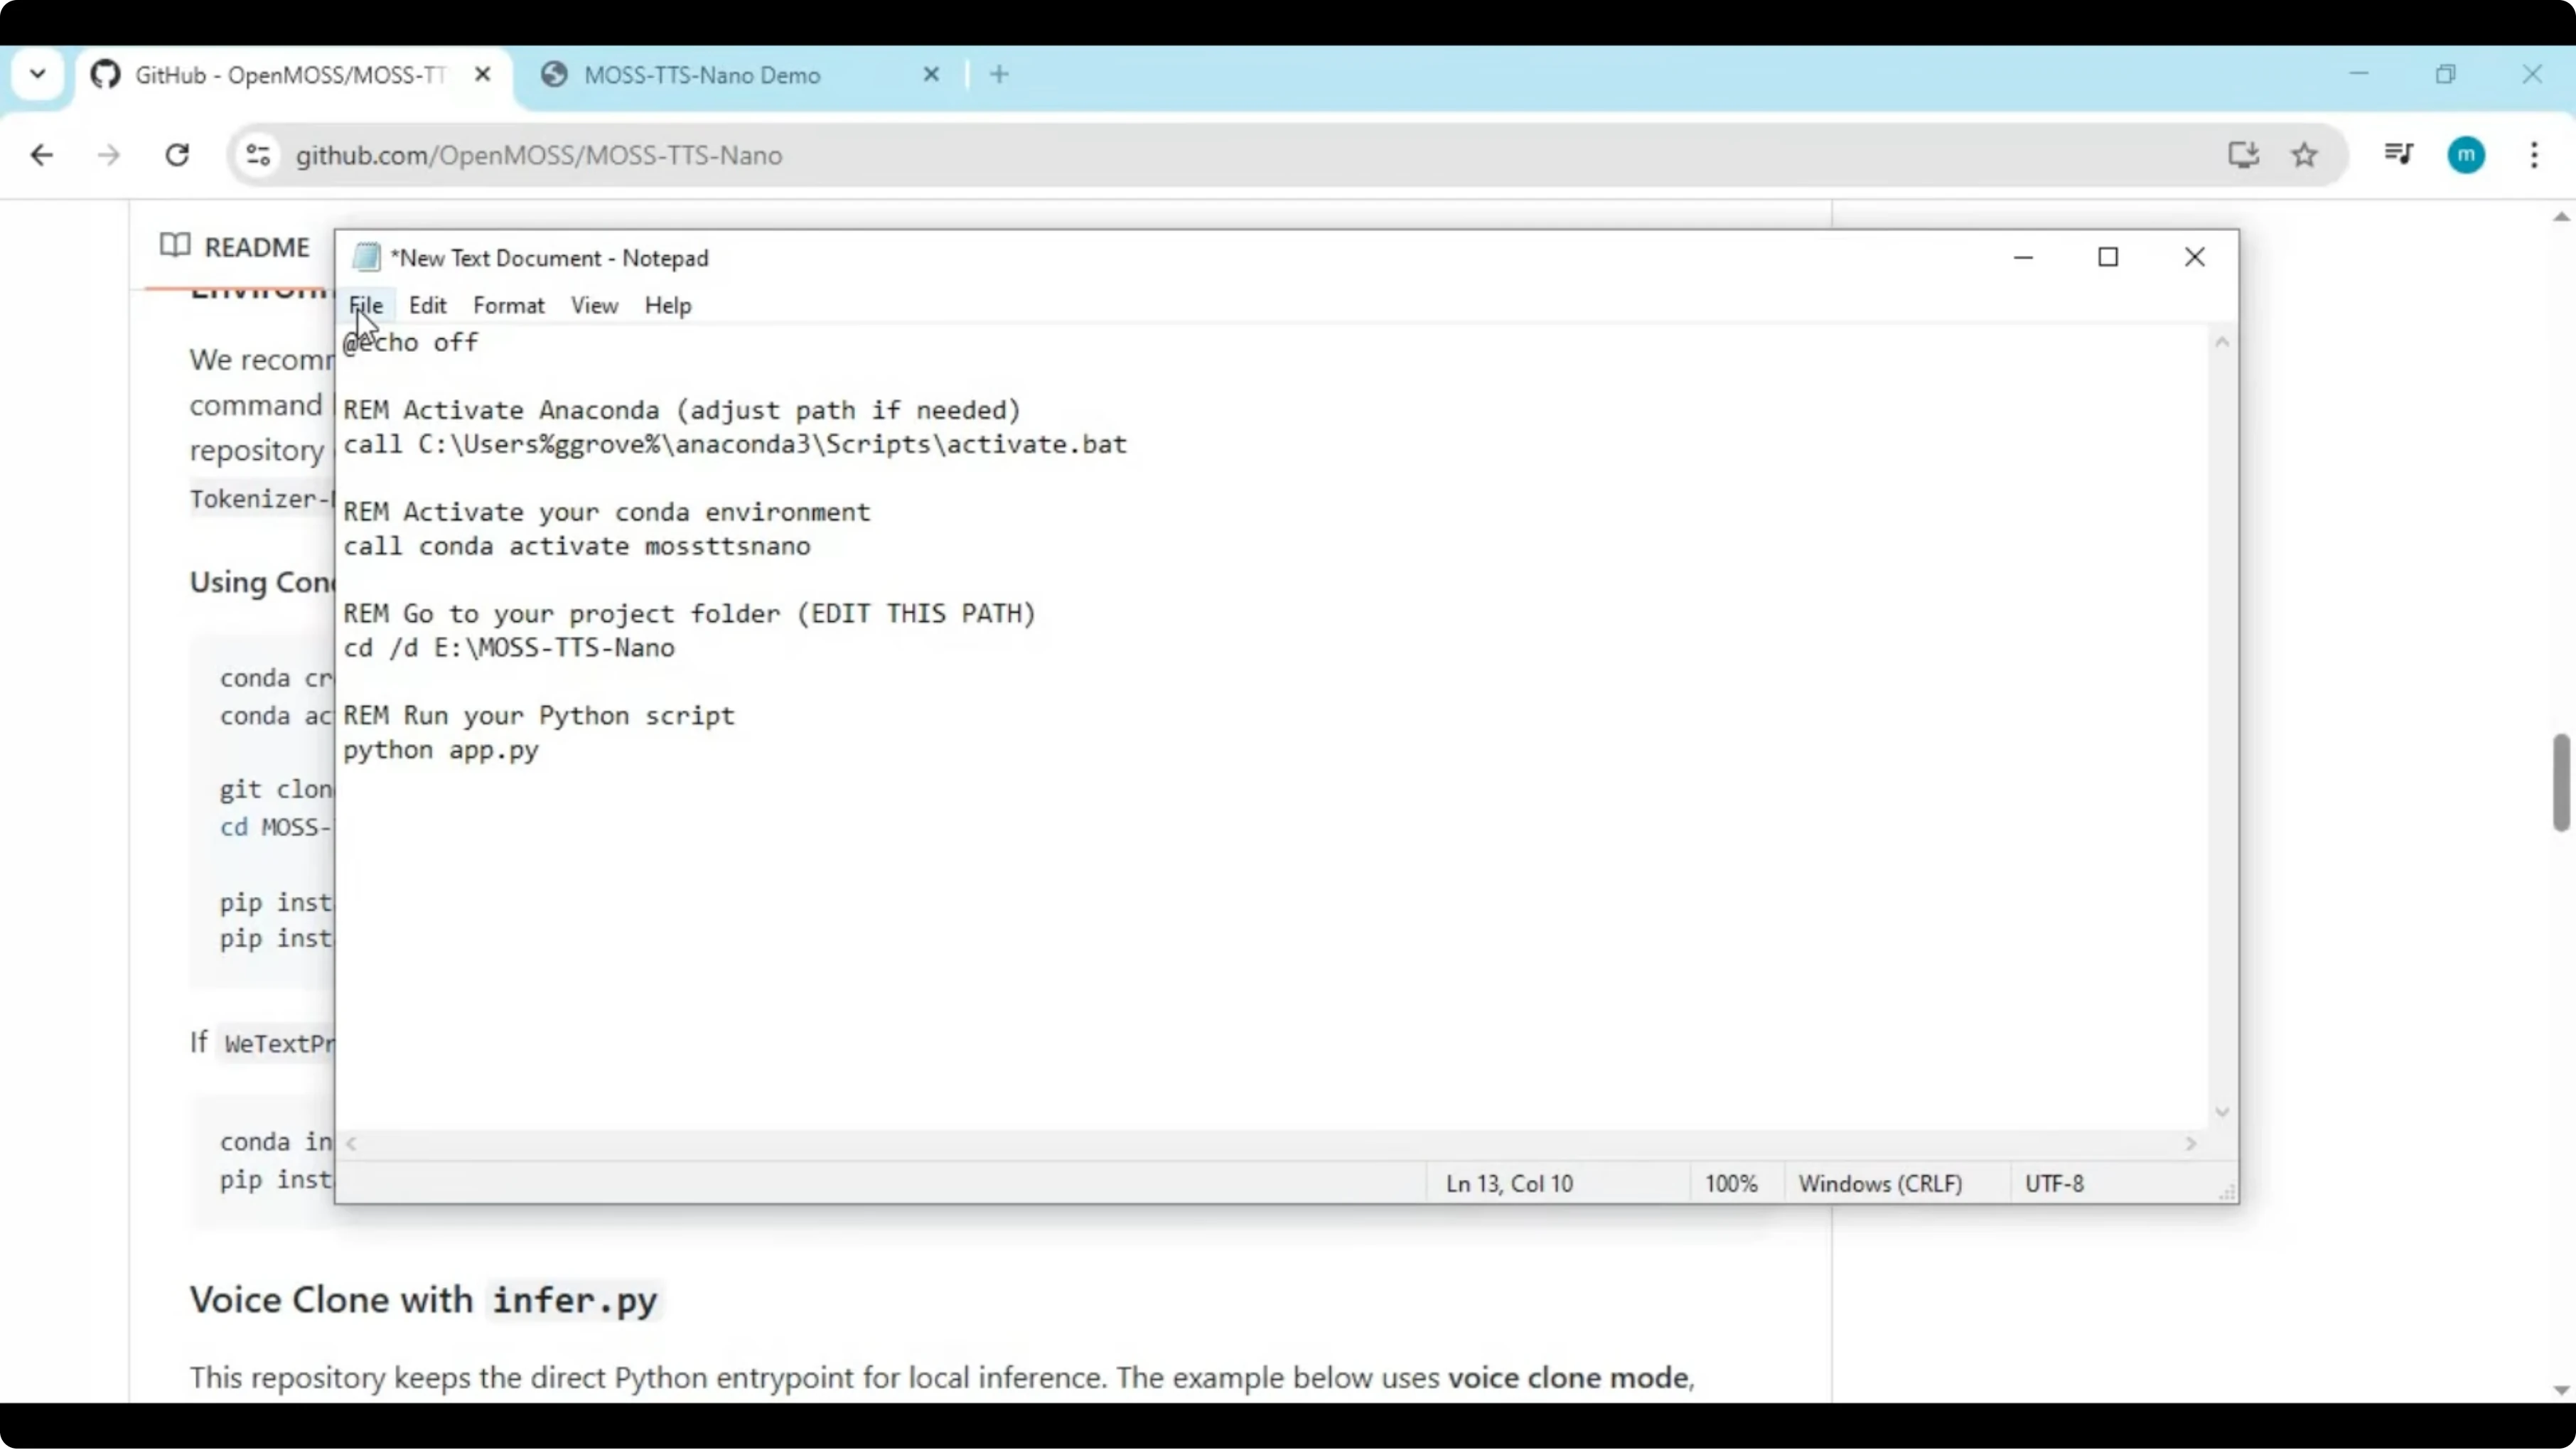This screenshot has height=1450, width=2576.
Task: Click the browser address bar URL
Action: pyautogui.click(x=538, y=155)
